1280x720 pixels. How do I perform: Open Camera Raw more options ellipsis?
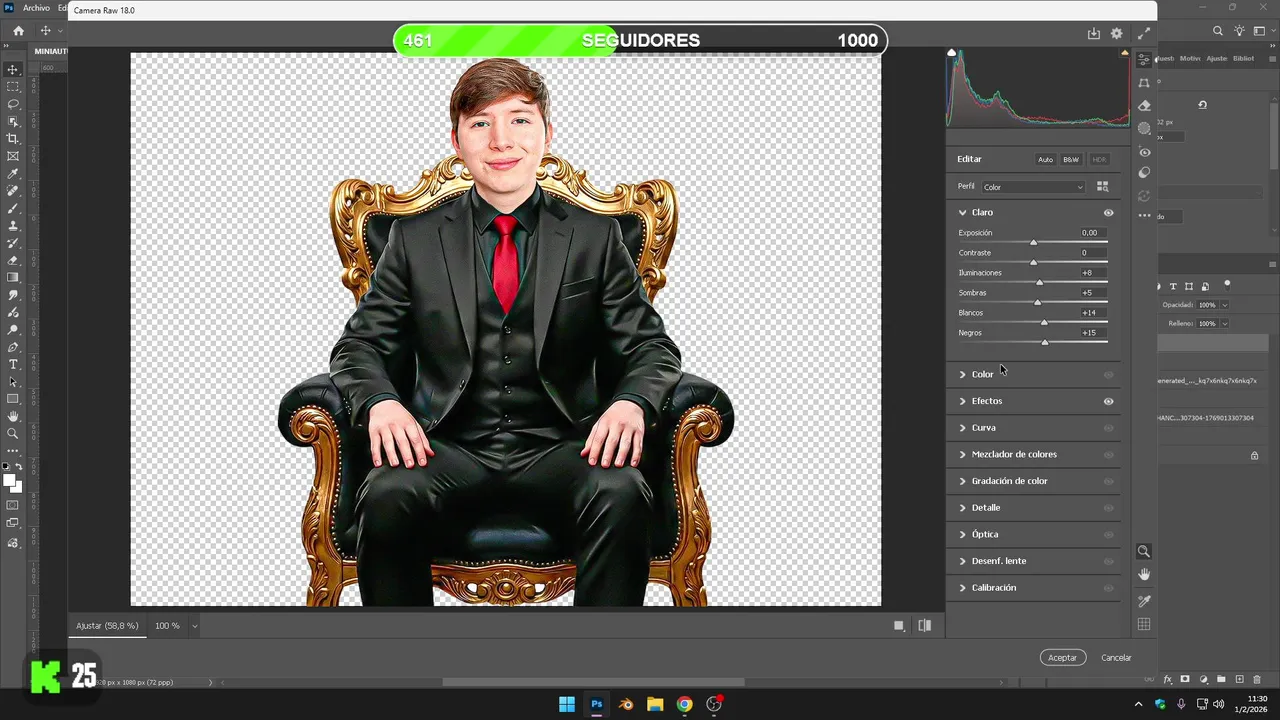[x=1144, y=215]
